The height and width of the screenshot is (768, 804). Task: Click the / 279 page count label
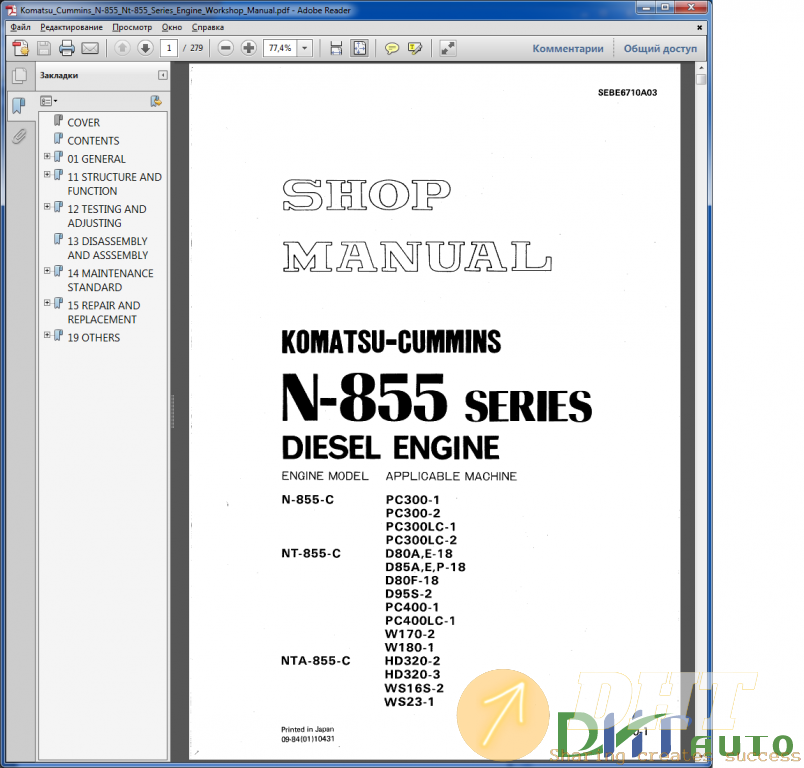pyautogui.click(x=193, y=48)
